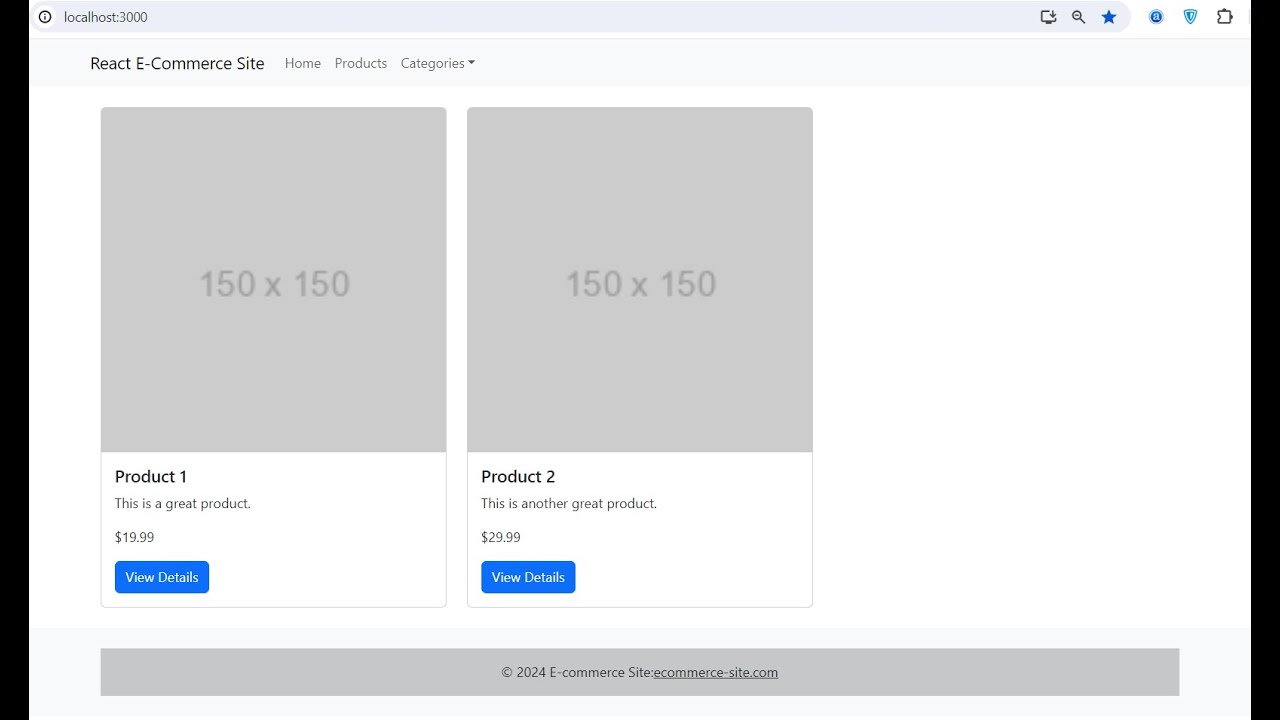Click the Product 2 title

[518, 477]
